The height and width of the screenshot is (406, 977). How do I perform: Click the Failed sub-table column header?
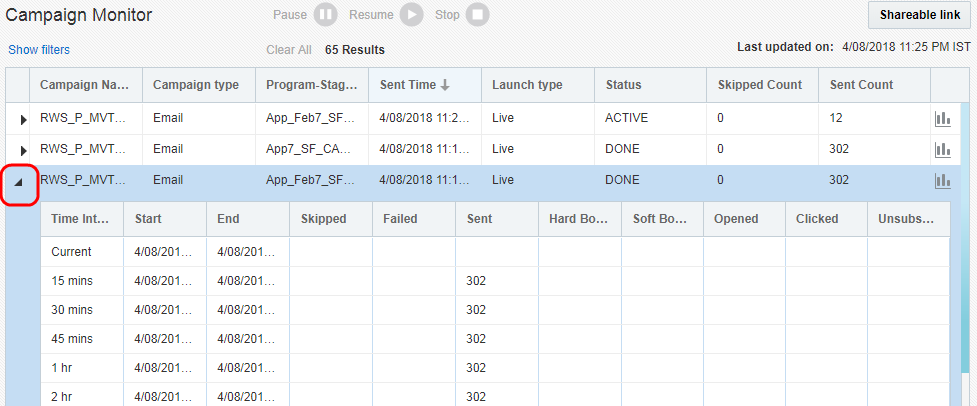pyautogui.click(x=414, y=219)
